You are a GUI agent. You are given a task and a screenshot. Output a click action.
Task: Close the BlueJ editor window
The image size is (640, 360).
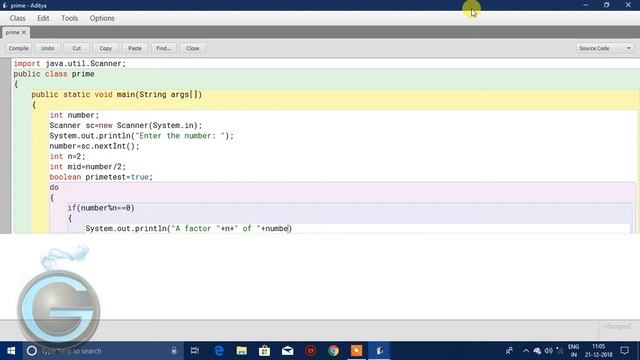(628, 5)
